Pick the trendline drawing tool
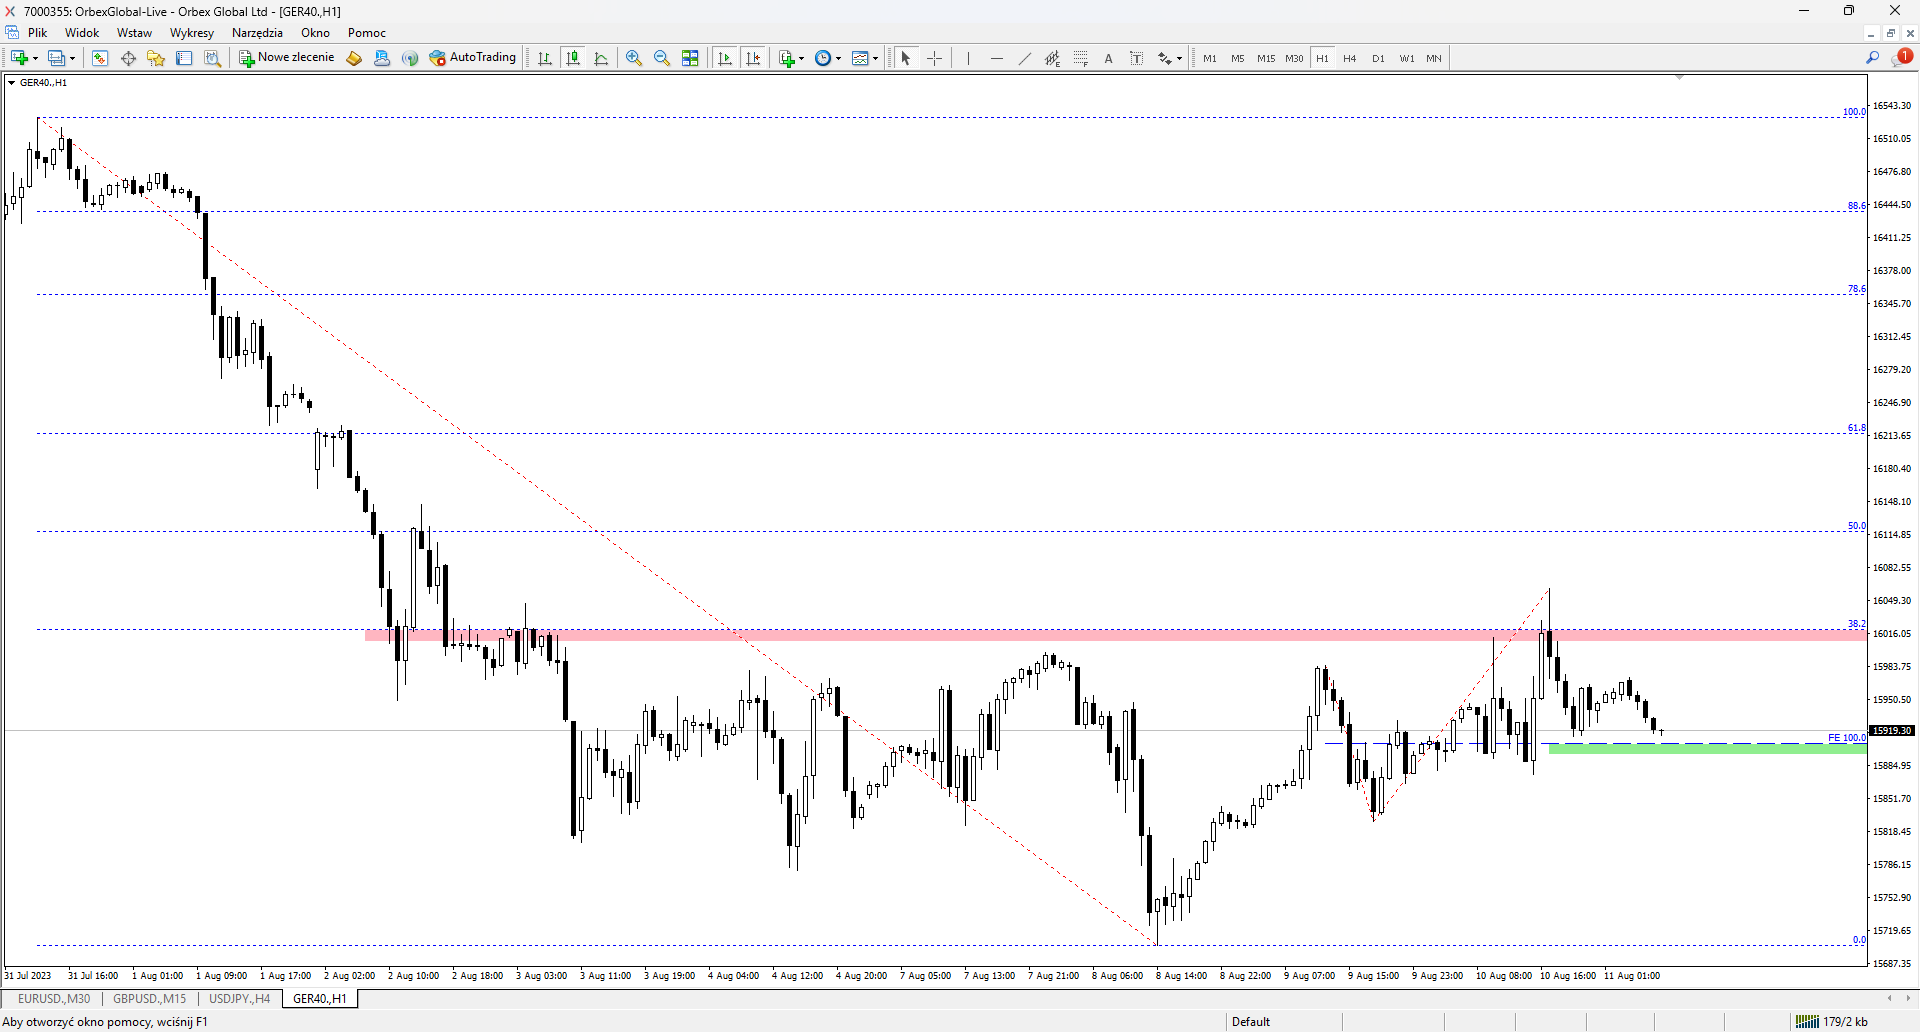Viewport: 1920px width, 1032px height. point(1024,58)
